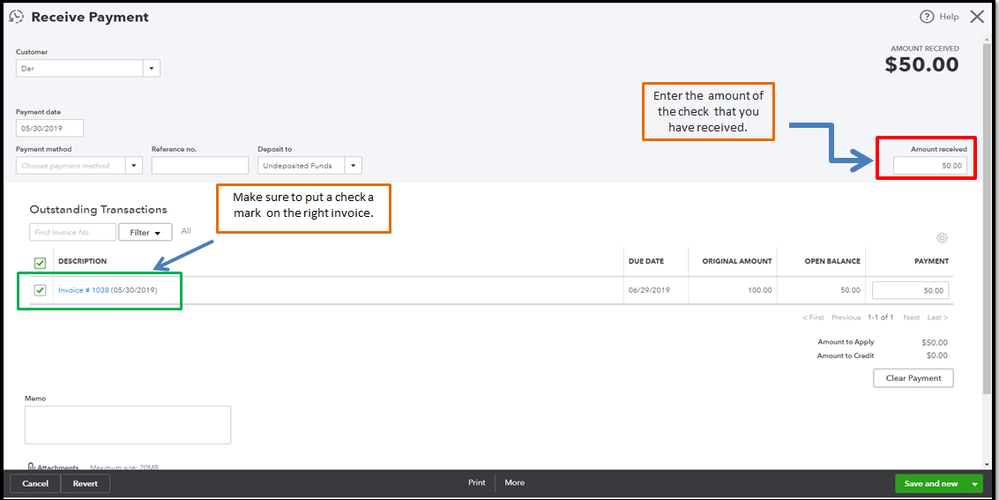Open the Help question mark icon

[x=927, y=17]
